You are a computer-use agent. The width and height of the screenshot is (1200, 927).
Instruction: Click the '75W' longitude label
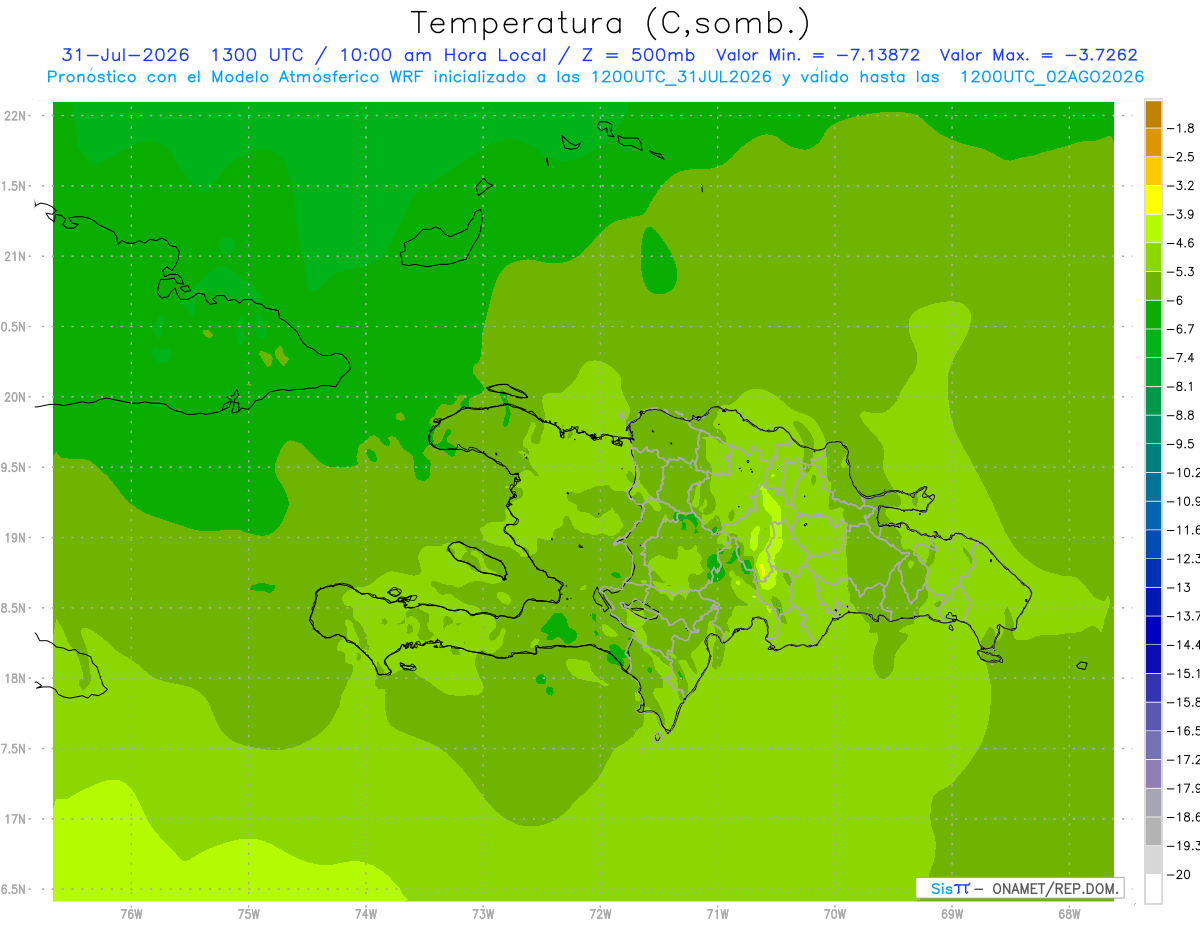249,914
